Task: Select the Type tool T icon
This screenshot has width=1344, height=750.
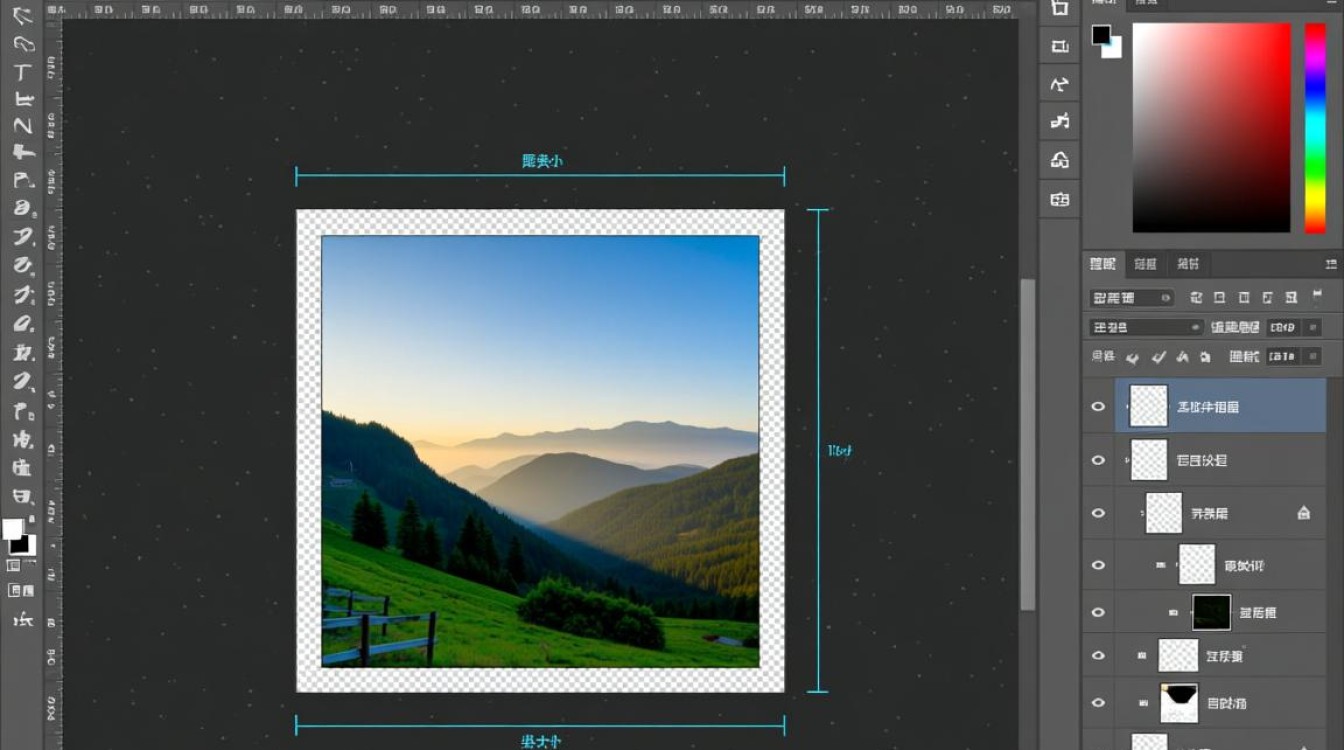Action: tap(22, 72)
